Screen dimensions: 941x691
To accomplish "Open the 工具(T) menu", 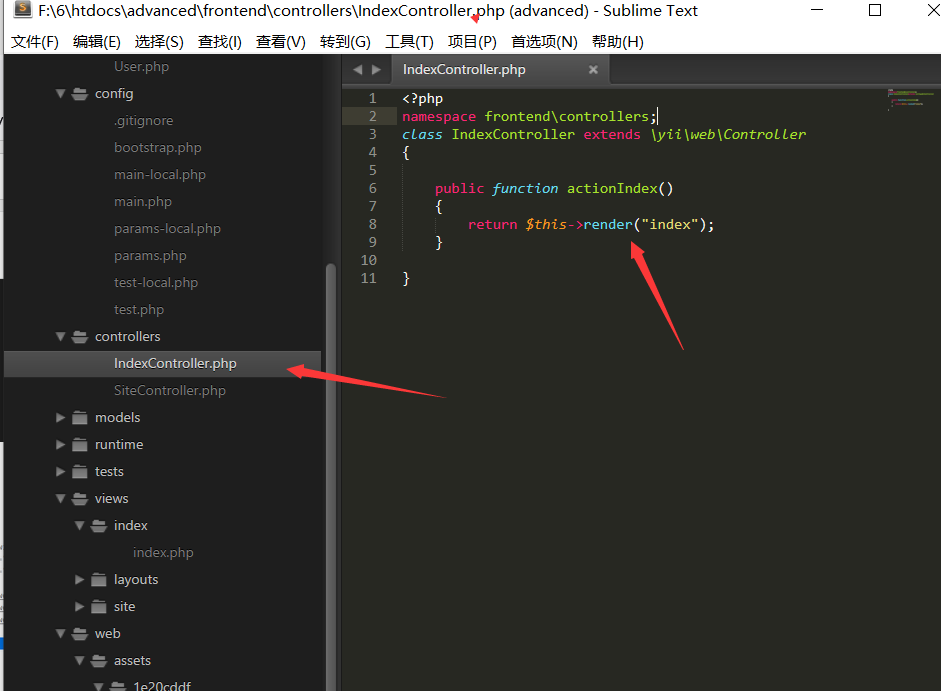I will 409,42.
